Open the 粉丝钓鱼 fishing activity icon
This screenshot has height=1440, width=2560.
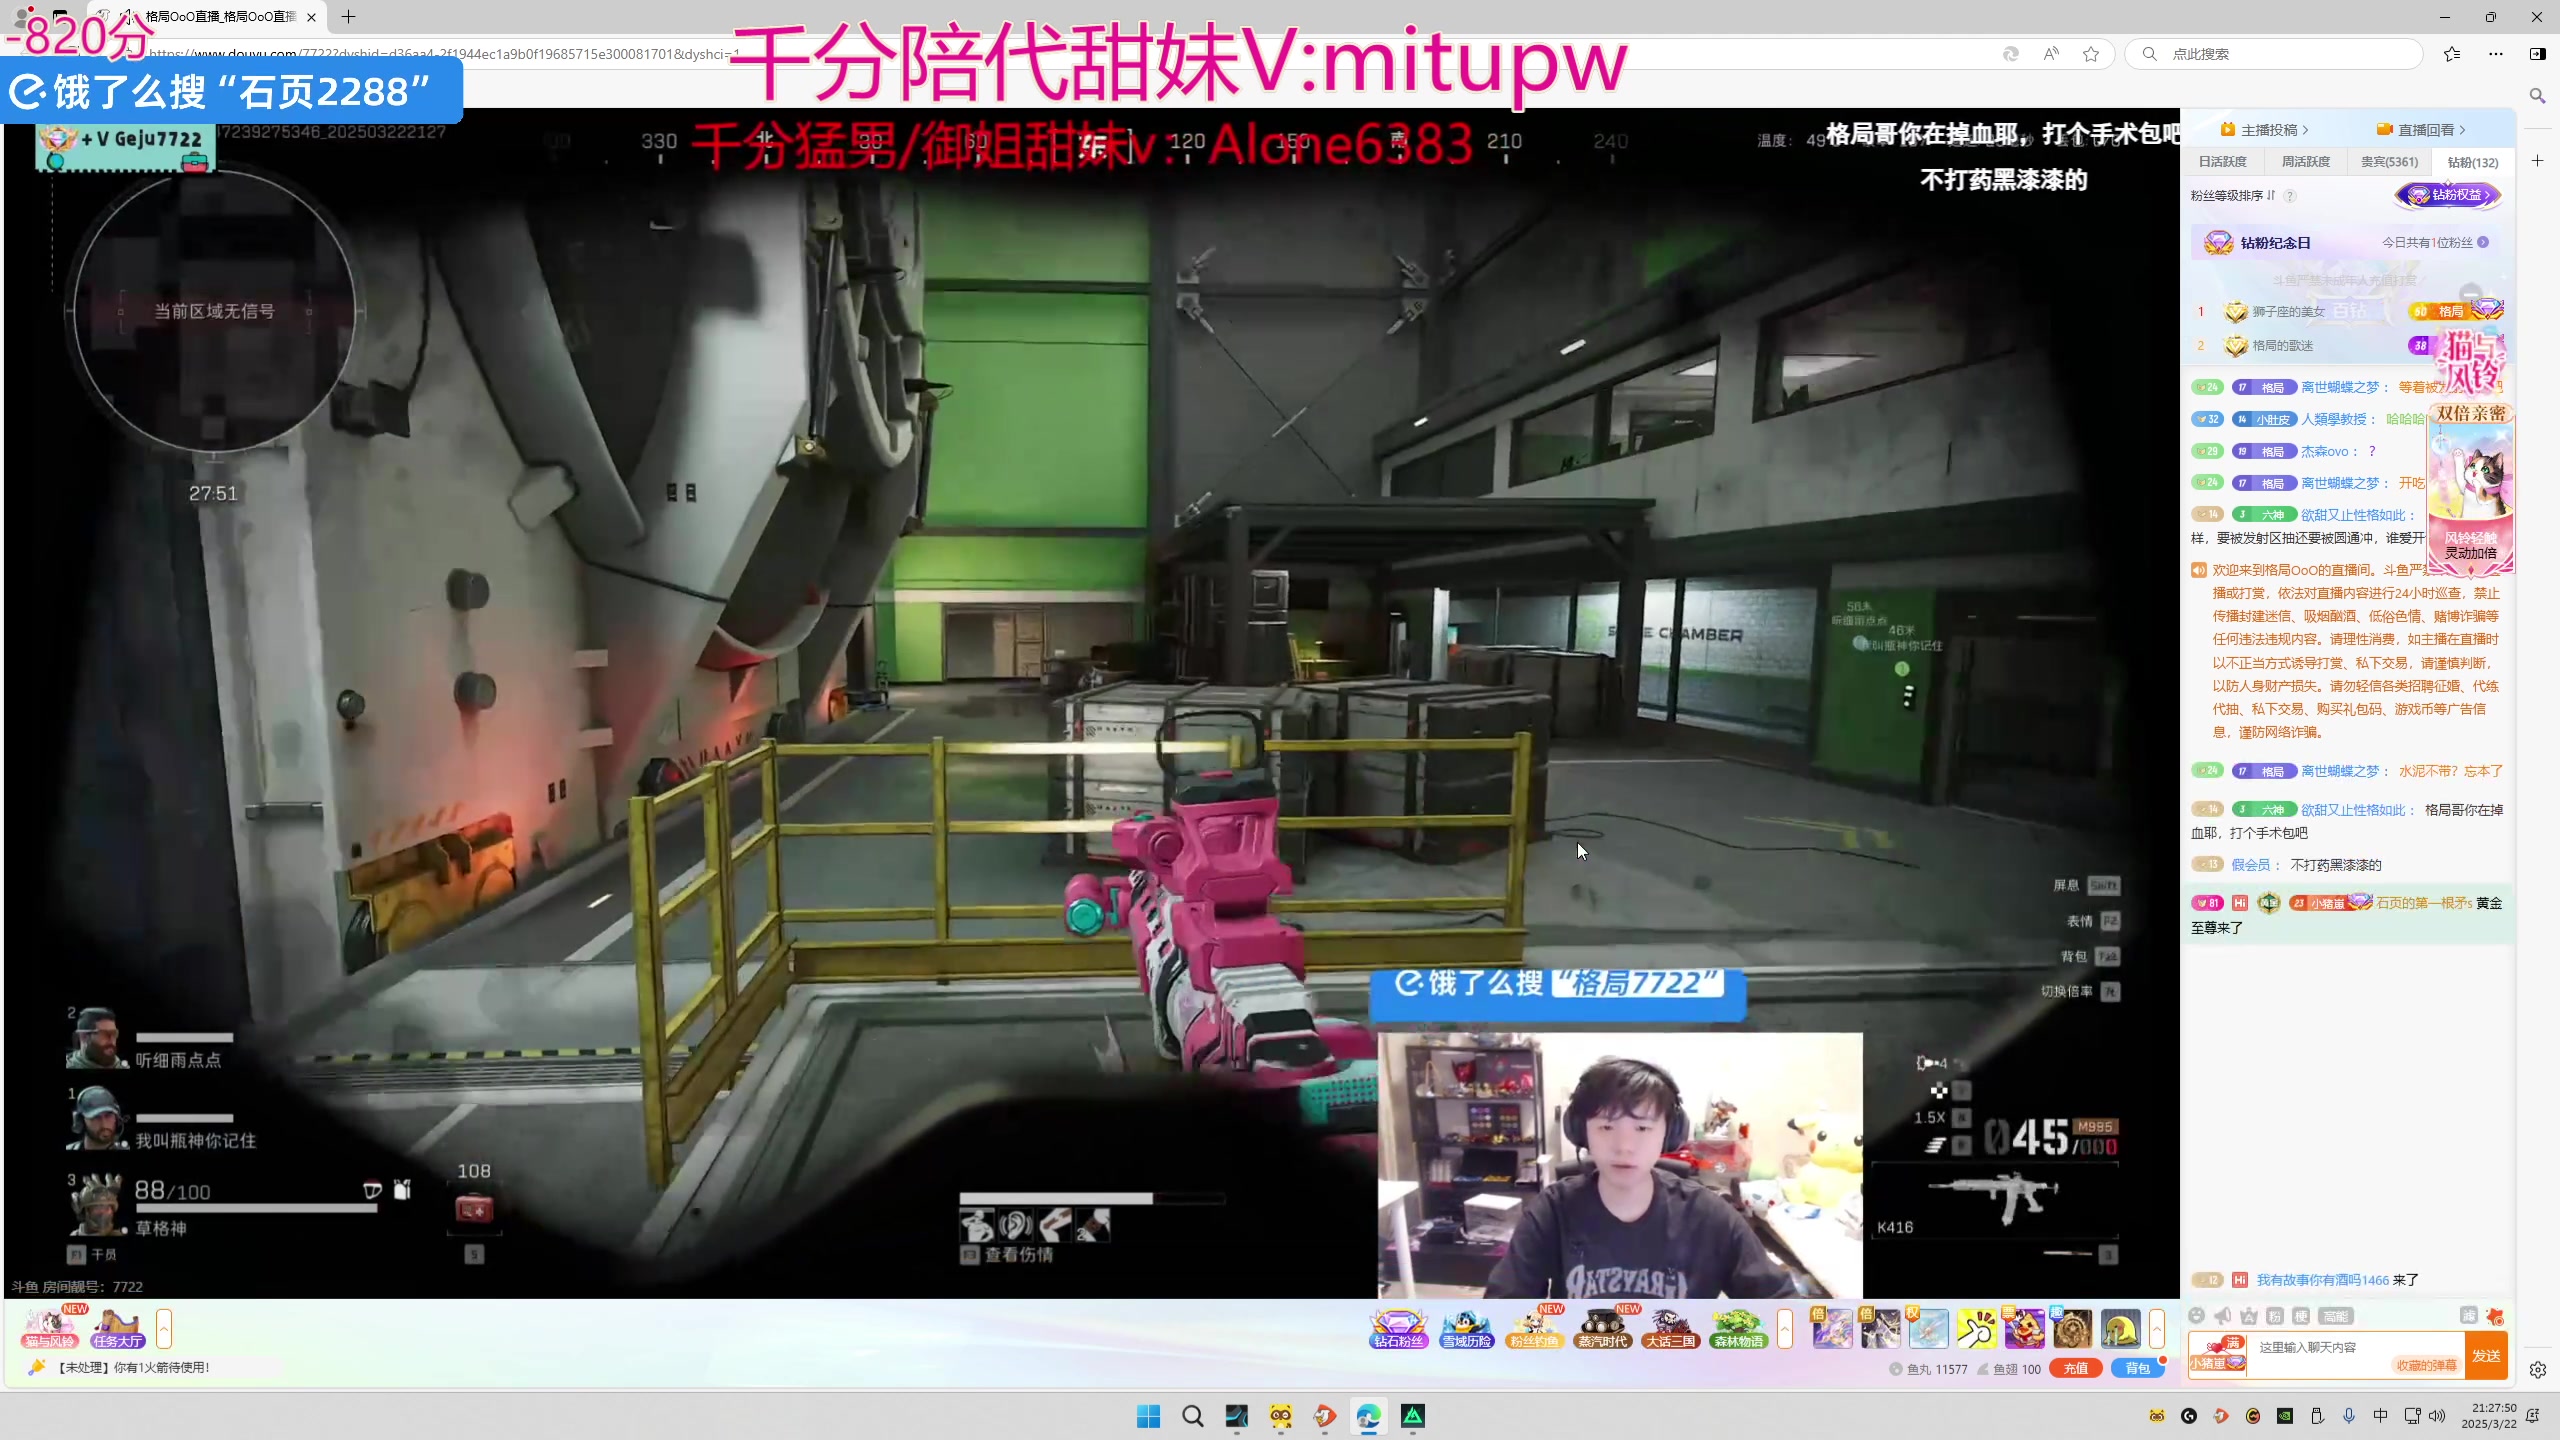[1534, 1329]
